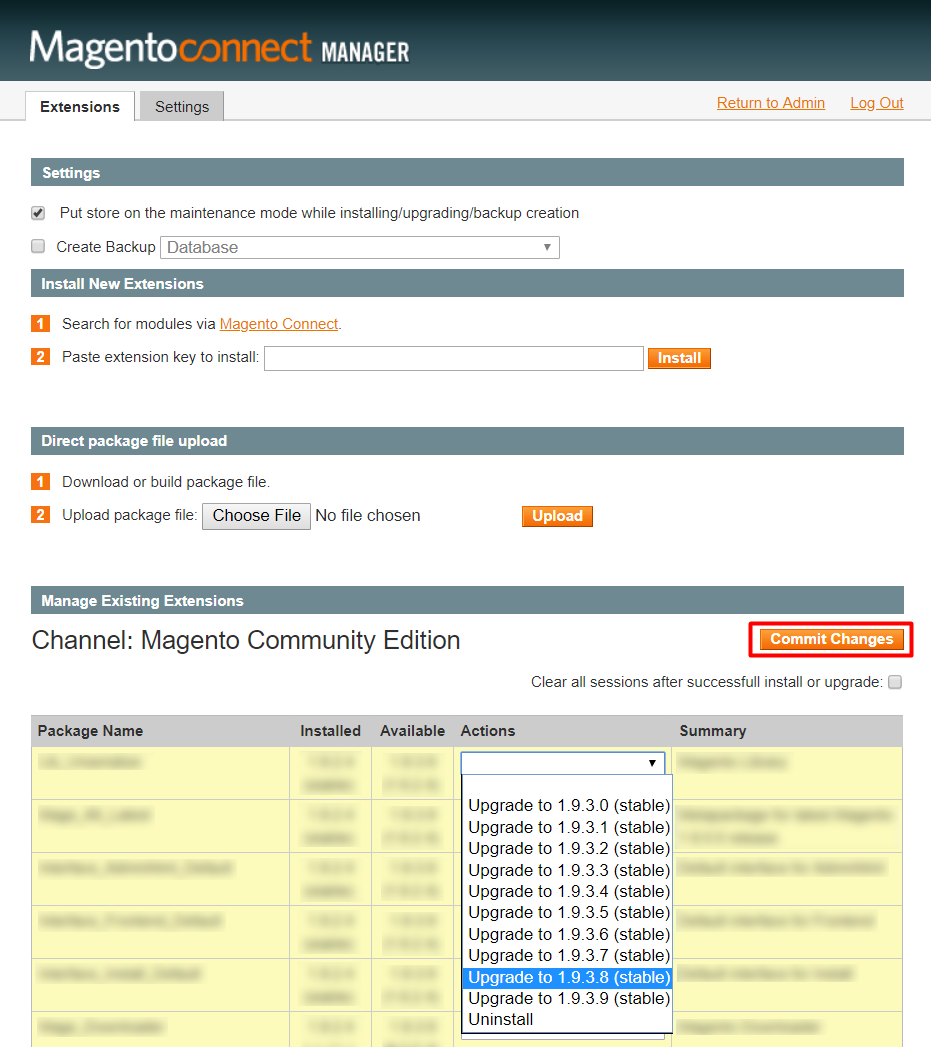Click the Manage Existing Extensions header
The width and height of the screenshot is (931, 1047).
pos(467,600)
